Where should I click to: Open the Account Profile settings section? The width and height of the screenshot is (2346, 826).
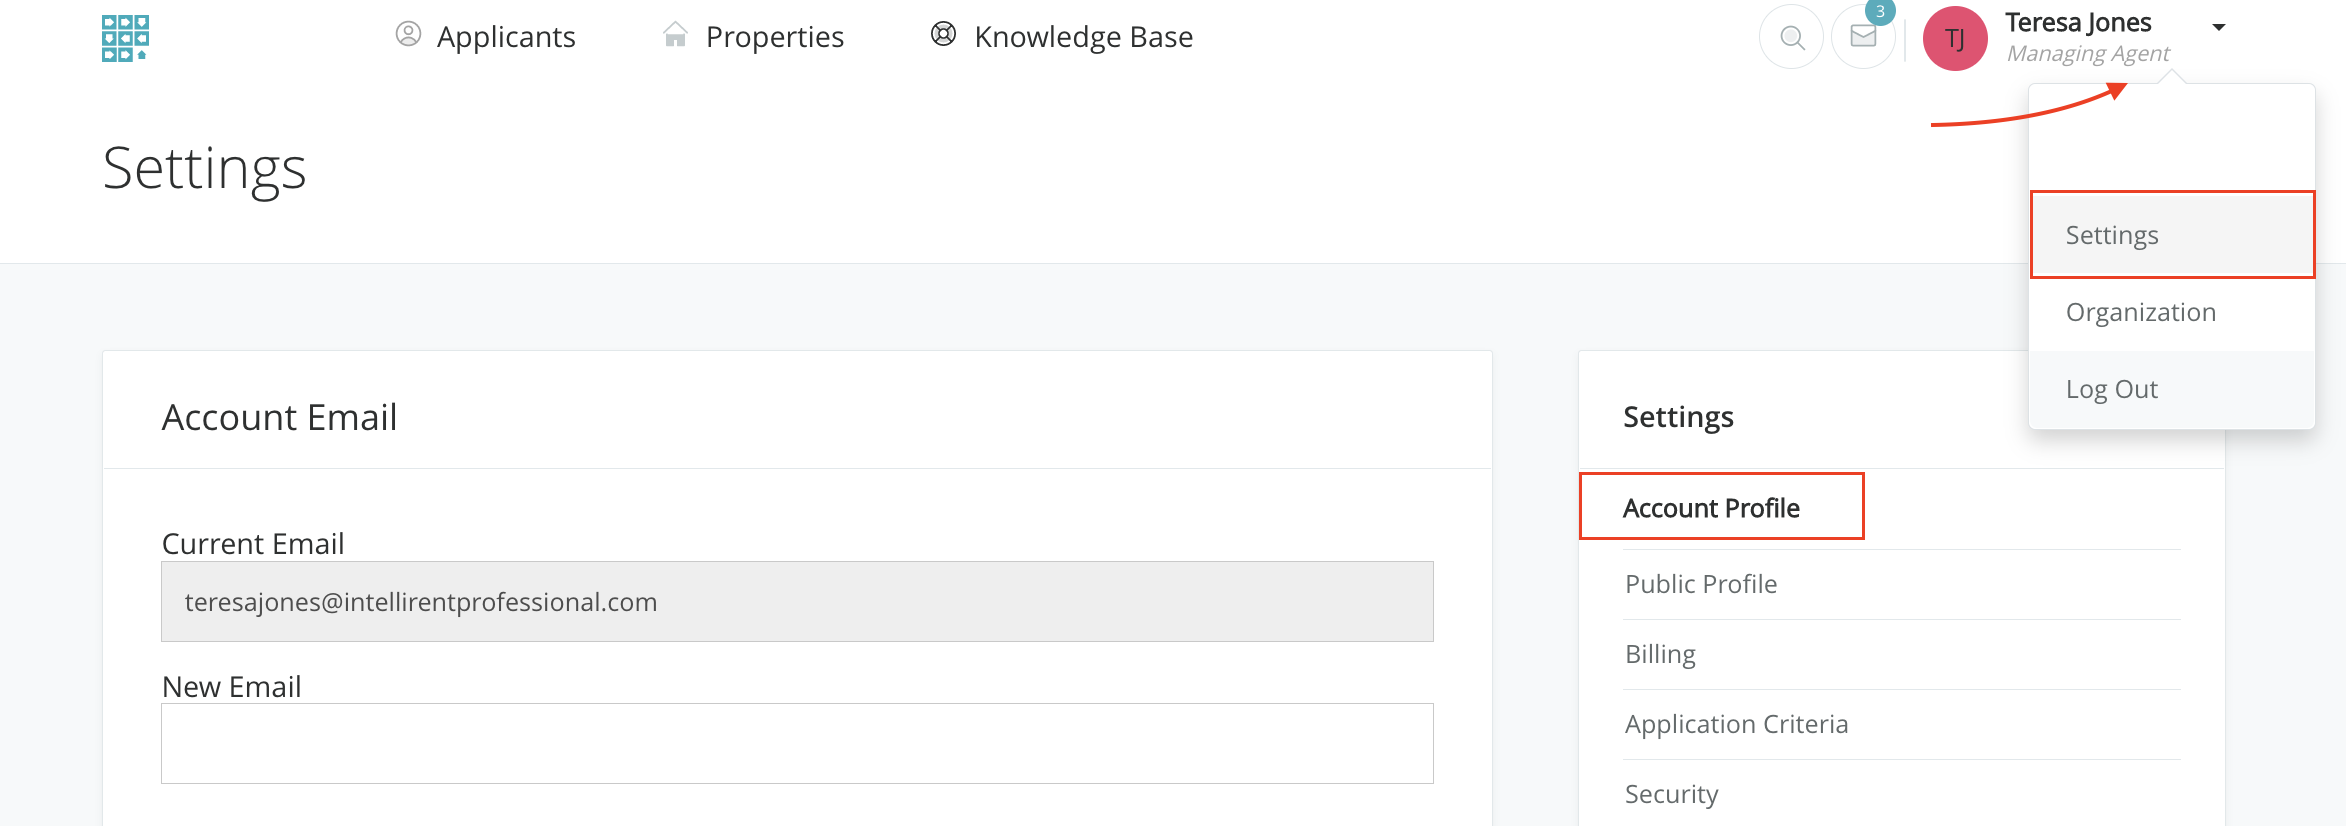click(1710, 508)
